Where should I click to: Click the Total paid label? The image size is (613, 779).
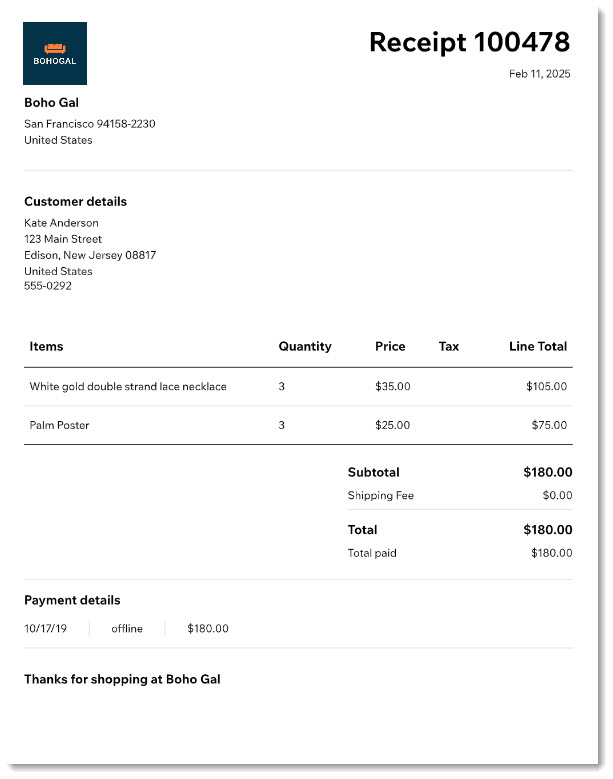[x=372, y=553]
